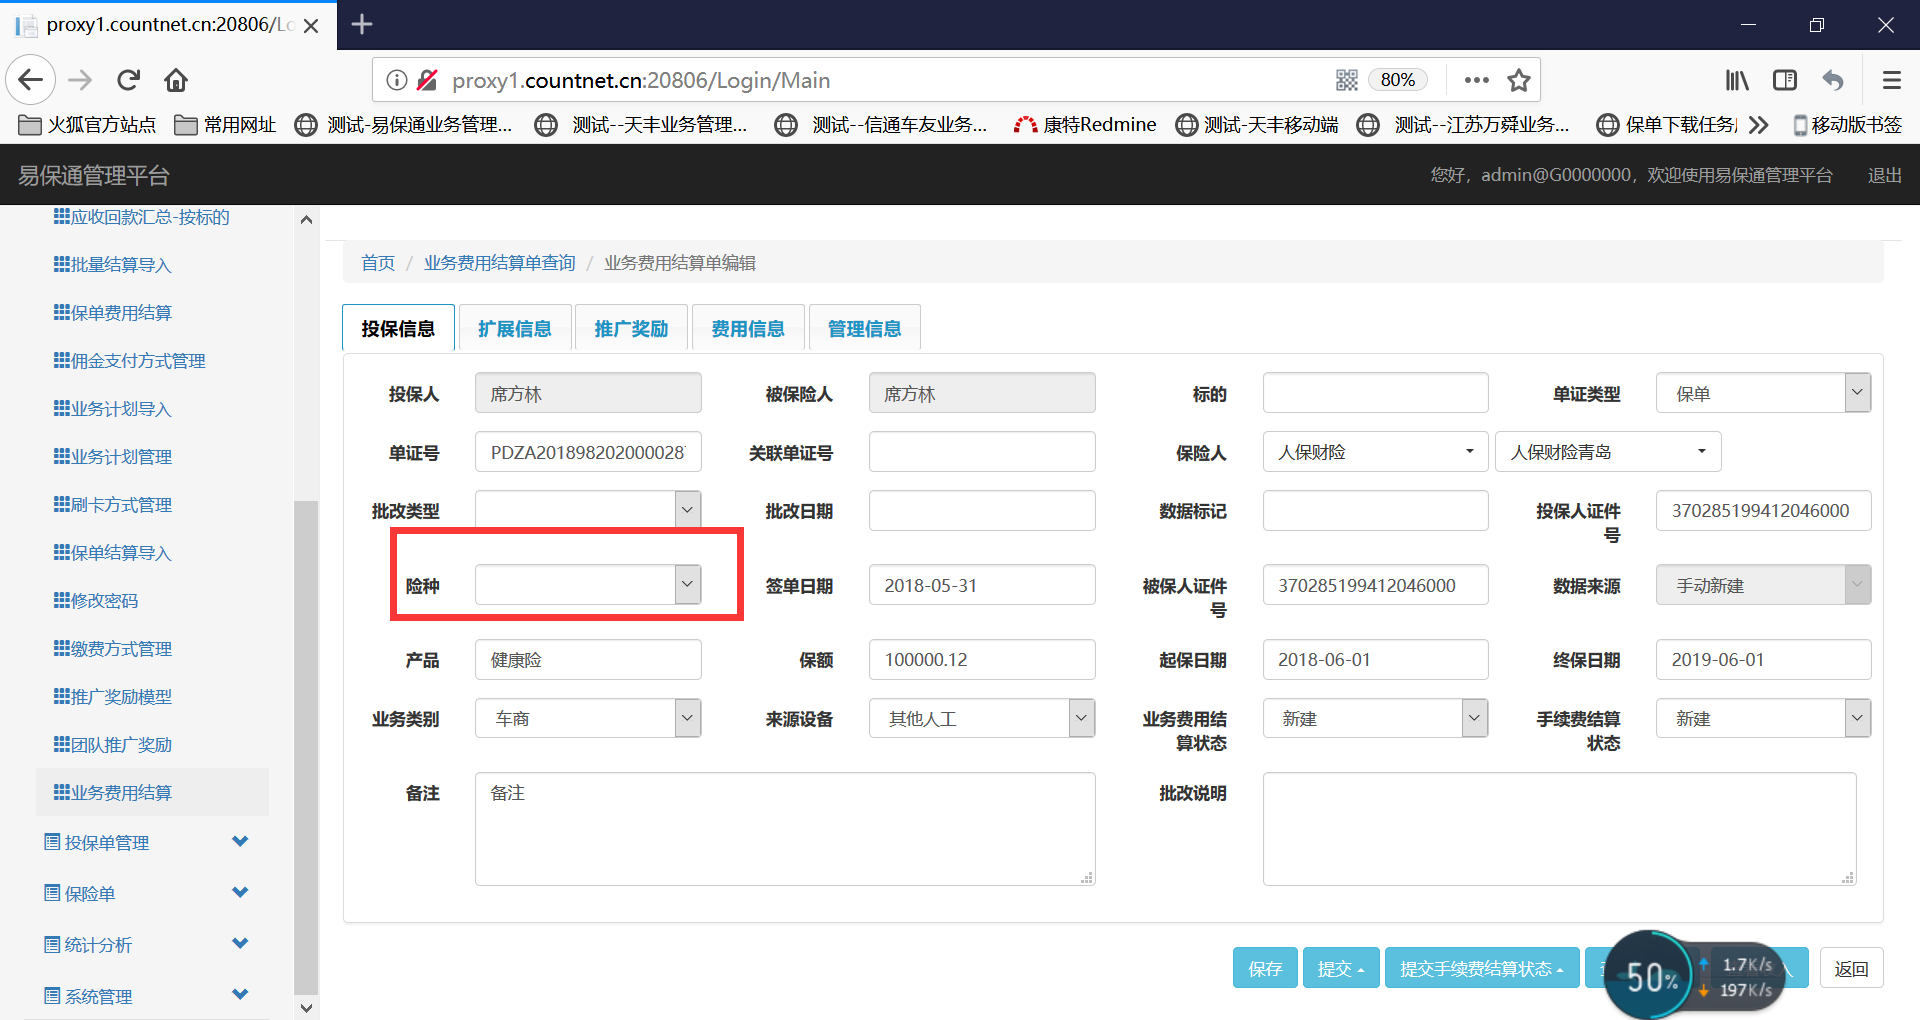The image size is (1920, 1020).
Task: Open the 险种 dropdown
Action: pos(588,585)
